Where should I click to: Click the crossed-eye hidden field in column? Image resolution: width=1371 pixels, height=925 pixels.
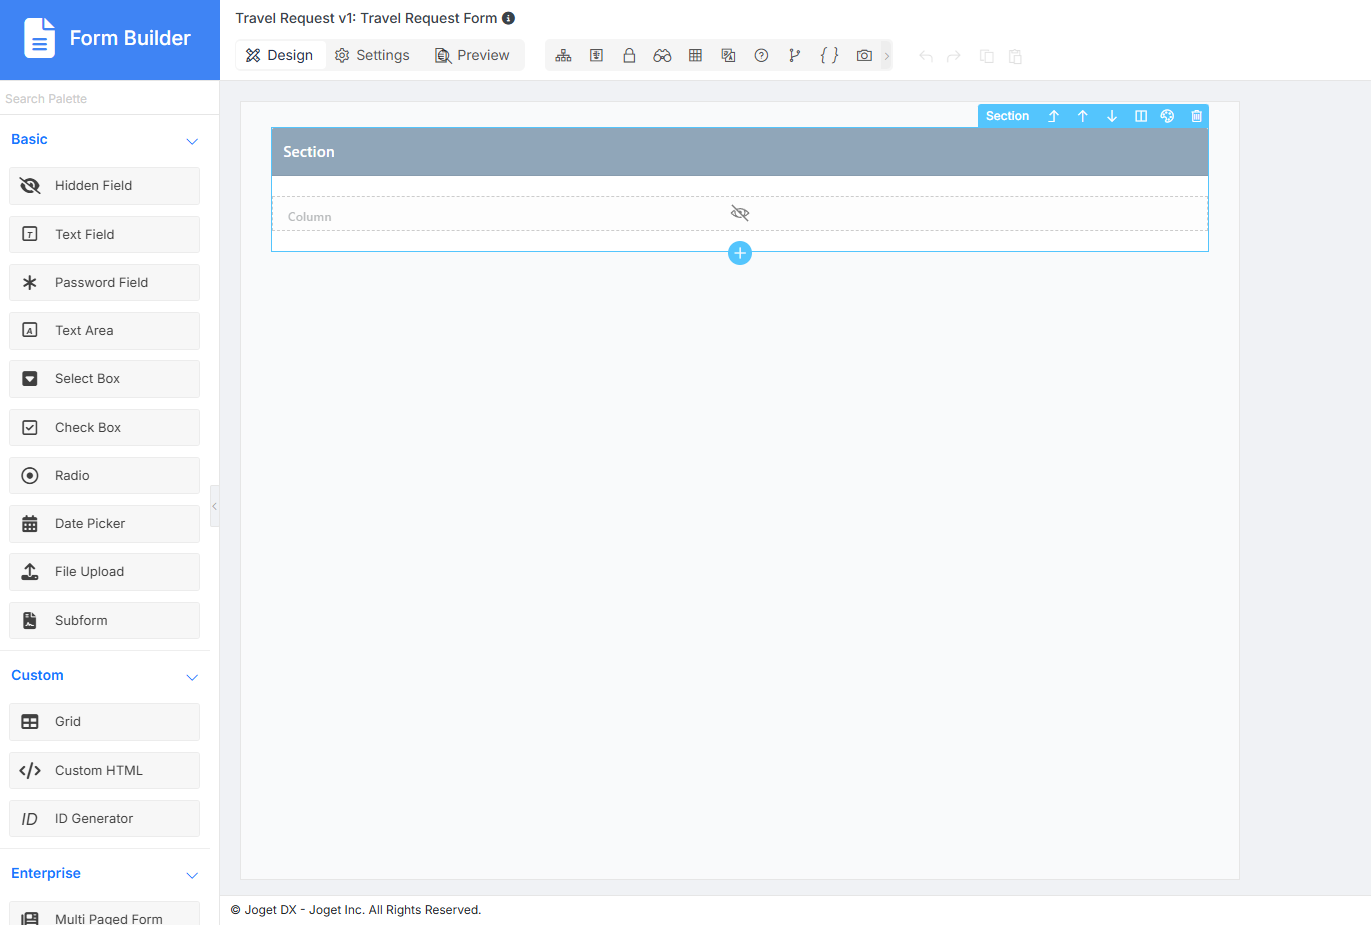coord(740,213)
